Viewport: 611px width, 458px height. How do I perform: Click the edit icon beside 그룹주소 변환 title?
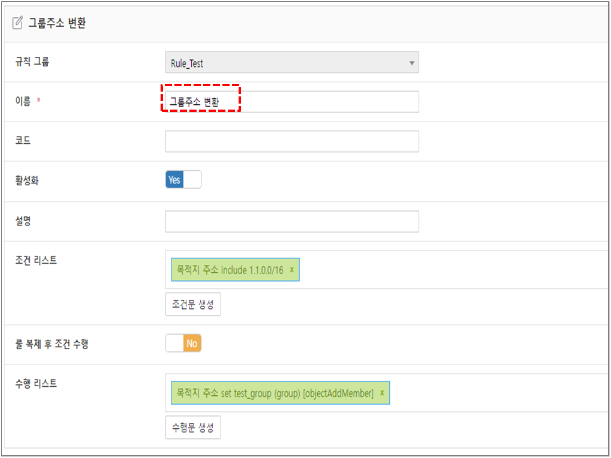(x=17, y=23)
